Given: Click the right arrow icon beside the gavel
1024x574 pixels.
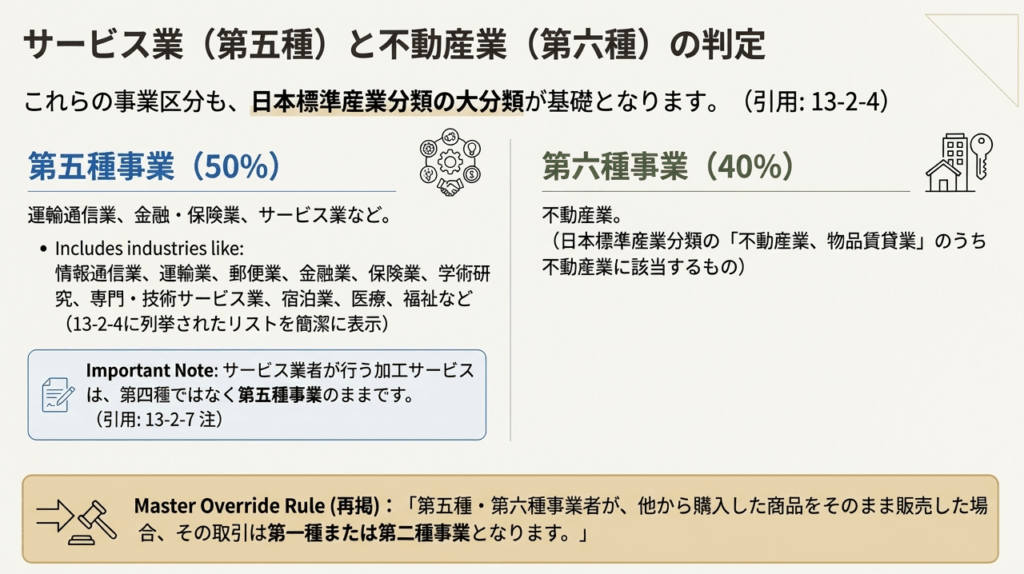Looking at the screenshot, I should pos(52,516).
